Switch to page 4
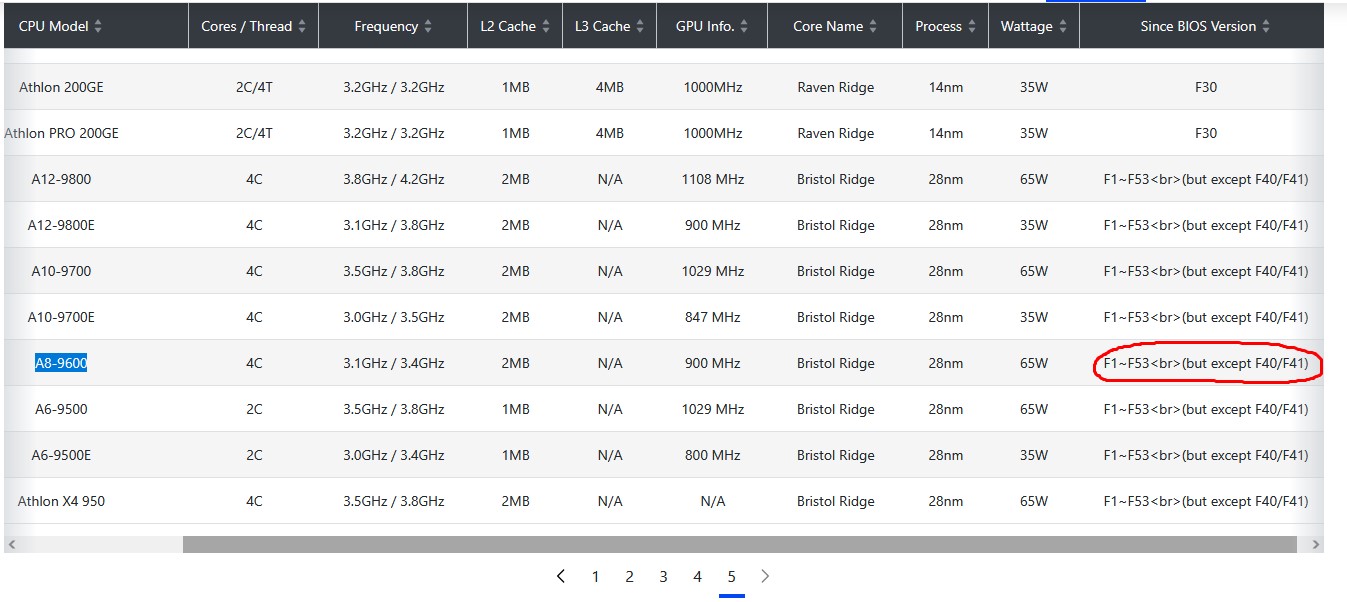Image resolution: width=1347 pixels, height=602 pixels. click(x=697, y=577)
